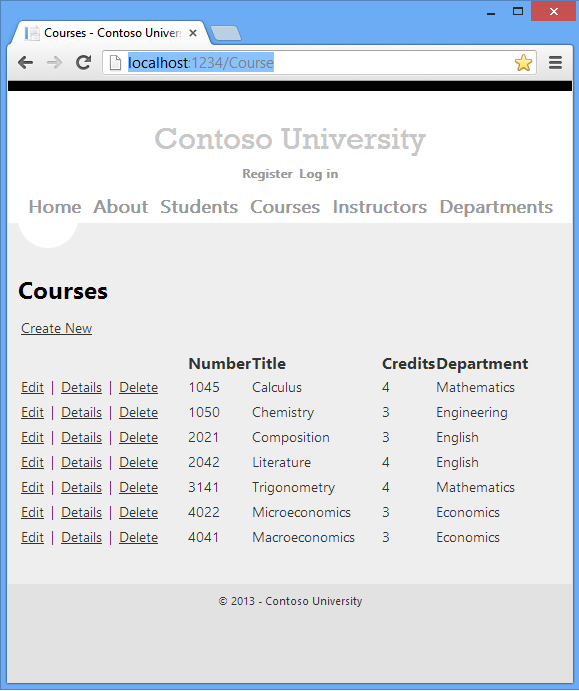The height and width of the screenshot is (691, 579).
Task: Edit the Literature course
Action: [x=33, y=463]
